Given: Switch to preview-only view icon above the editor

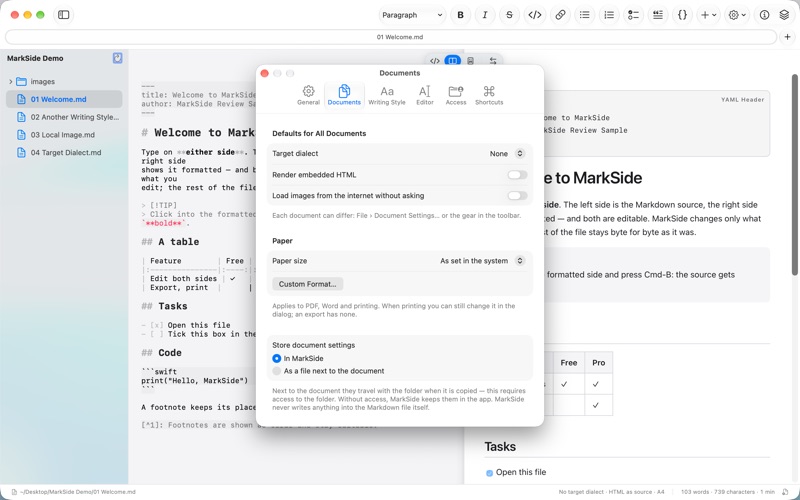Looking at the screenshot, I should 470,61.
